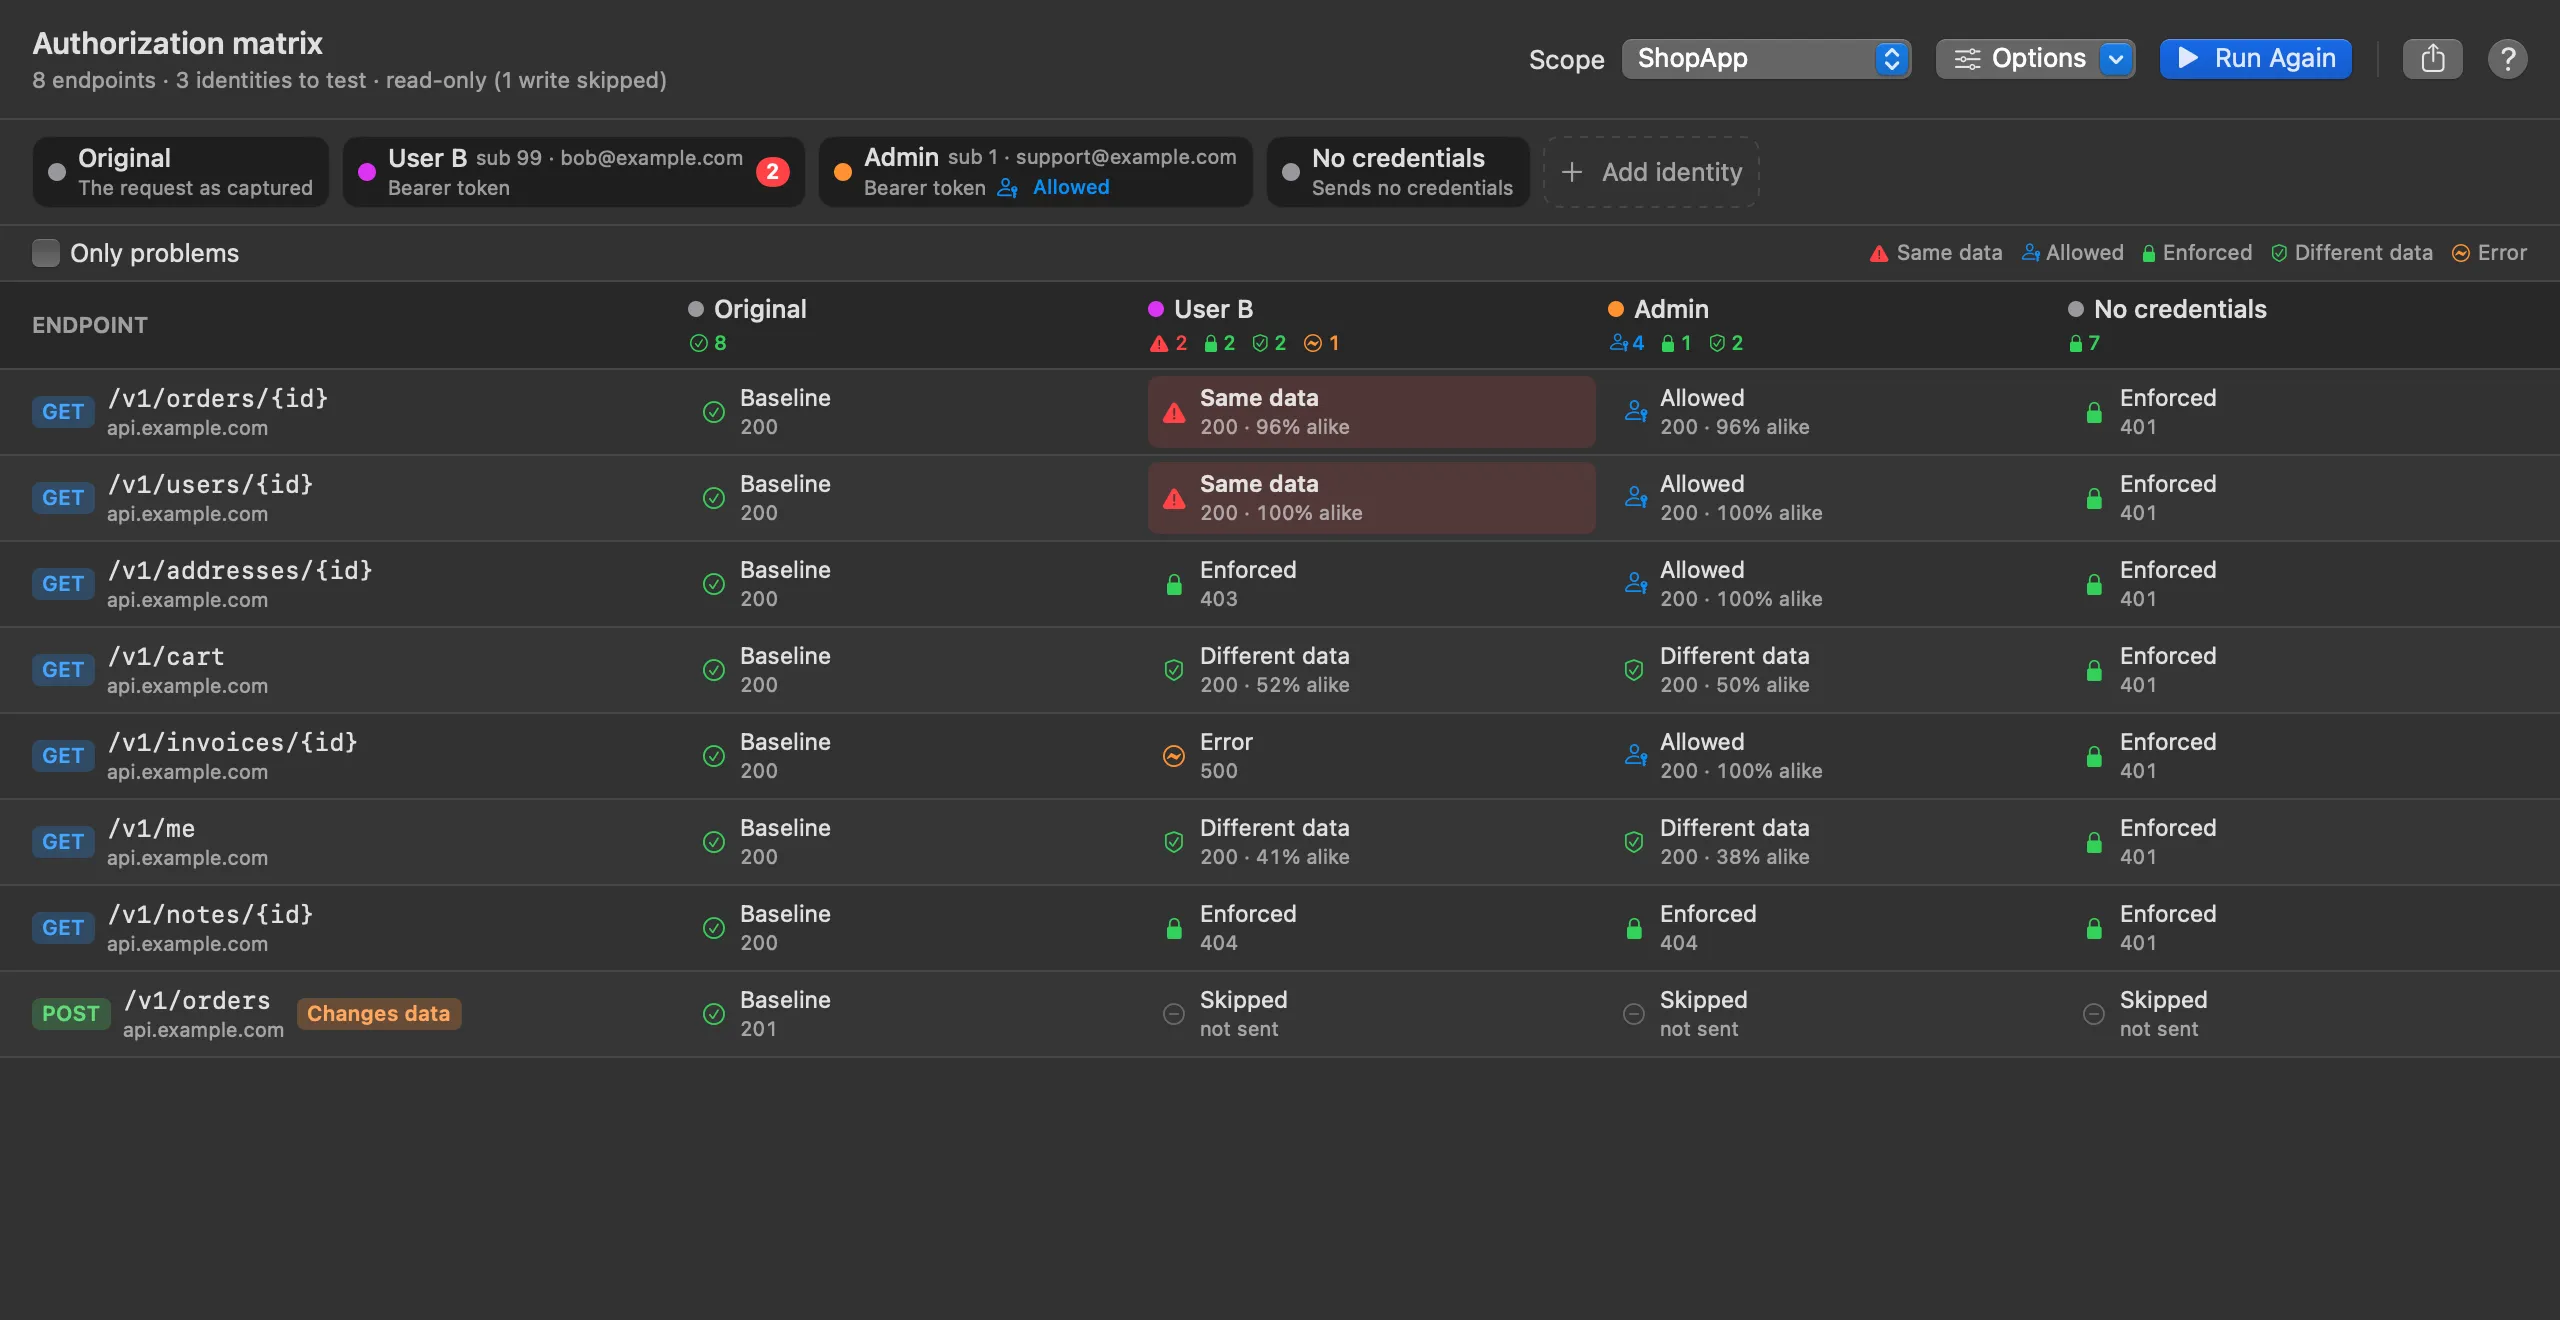
Task: Click the red badge showing 2 on User B
Action: [772, 172]
